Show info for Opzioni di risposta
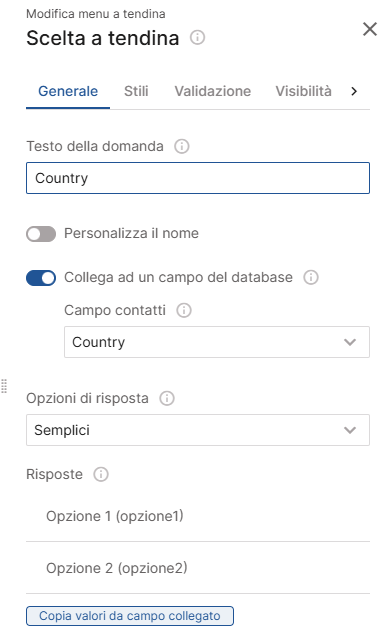The height and width of the screenshot is (635, 391). pyautogui.click(x=167, y=398)
